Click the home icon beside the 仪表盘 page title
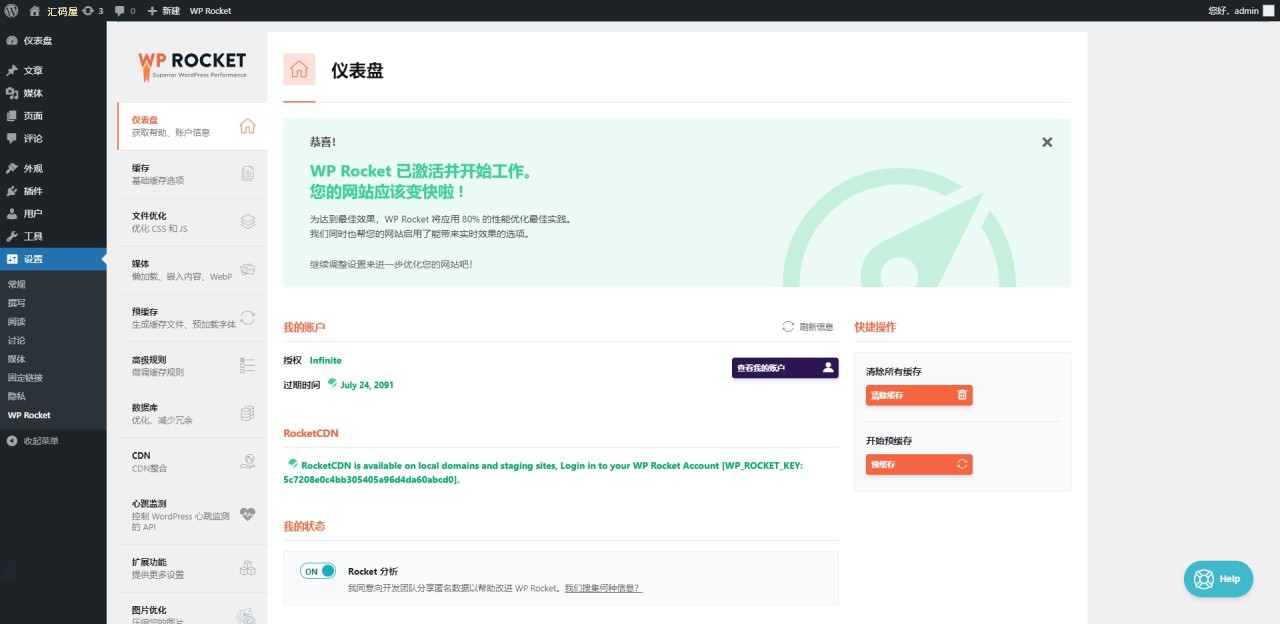This screenshot has height=624, width=1280. [x=299, y=70]
